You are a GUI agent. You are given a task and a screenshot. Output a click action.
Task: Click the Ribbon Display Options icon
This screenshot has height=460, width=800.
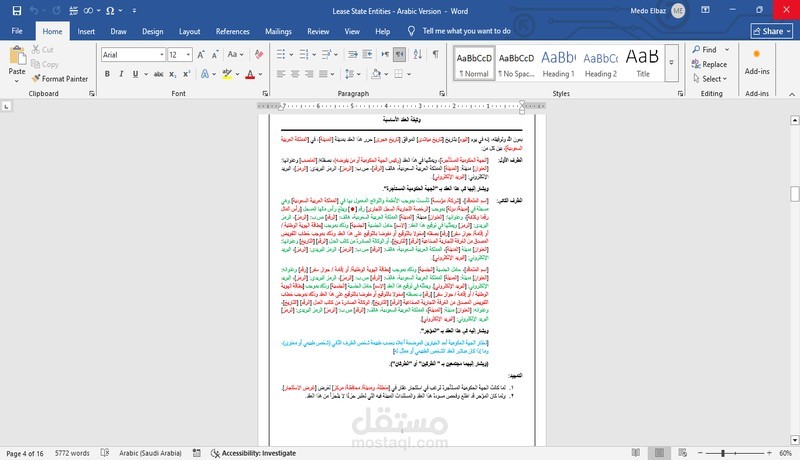pyautogui.click(x=705, y=10)
